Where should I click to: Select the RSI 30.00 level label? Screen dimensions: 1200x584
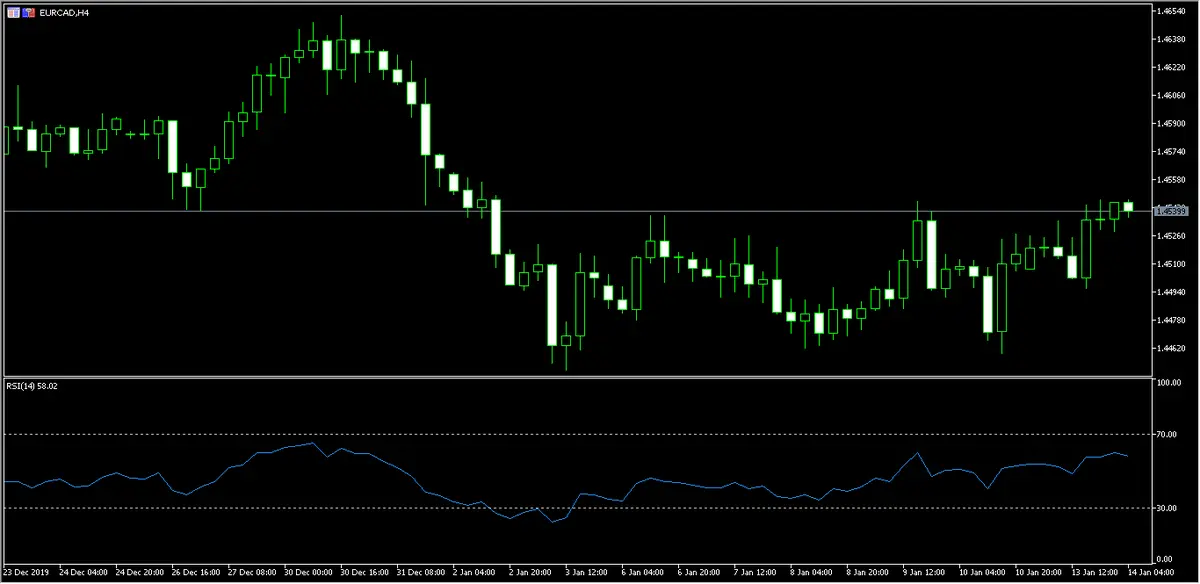point(1169,508)
